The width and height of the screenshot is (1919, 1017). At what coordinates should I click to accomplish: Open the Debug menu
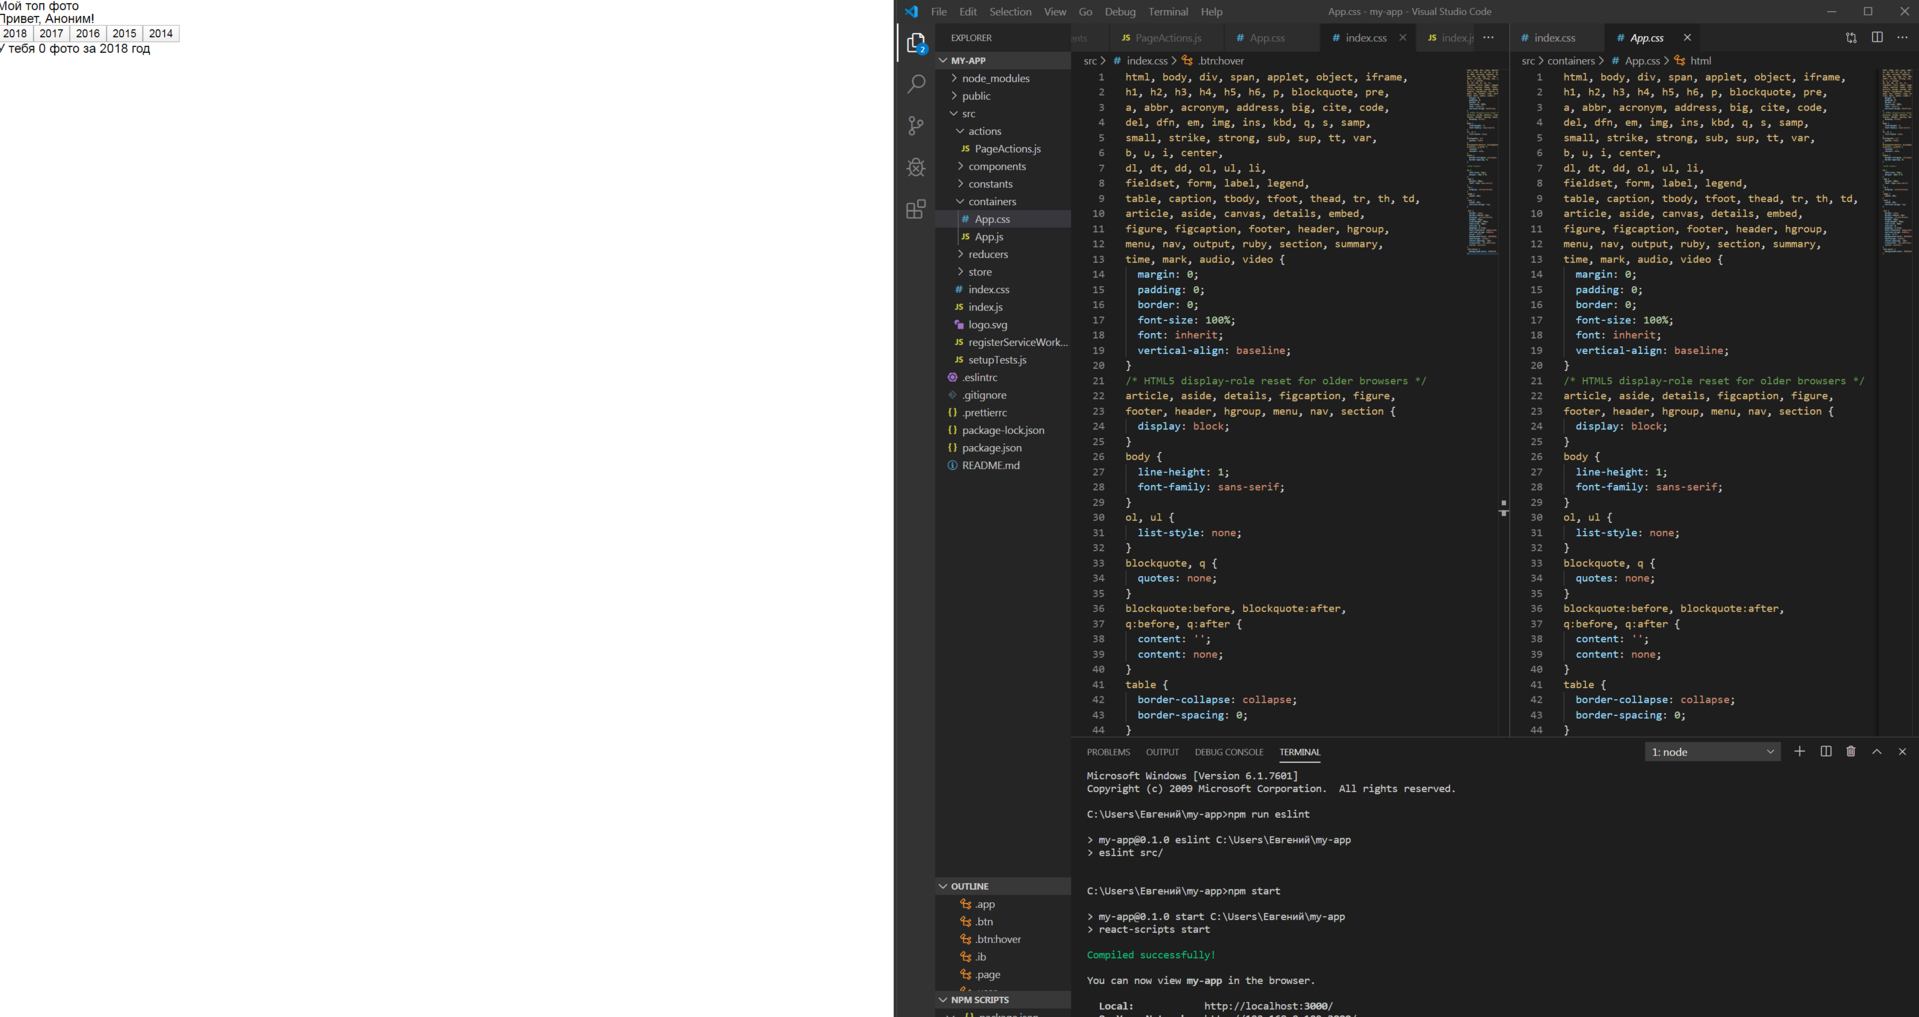click(1120, 12)
